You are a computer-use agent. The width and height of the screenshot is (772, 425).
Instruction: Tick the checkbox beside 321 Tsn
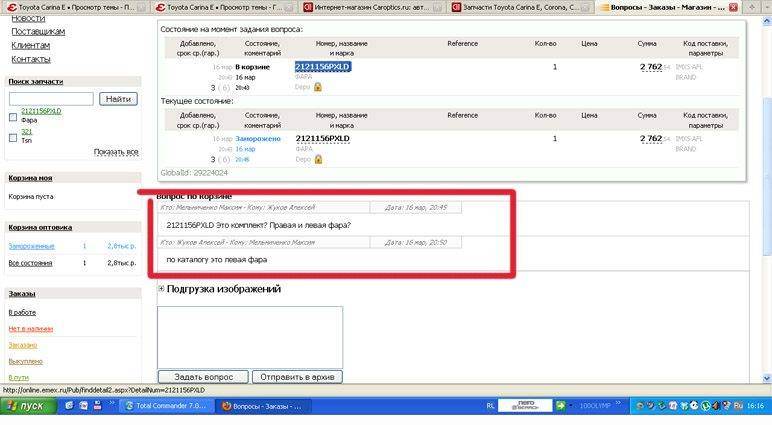click(13, 137)
